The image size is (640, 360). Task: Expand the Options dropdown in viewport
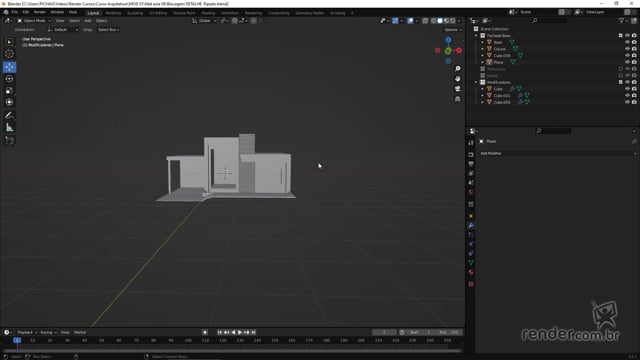(x=453, y=30)
